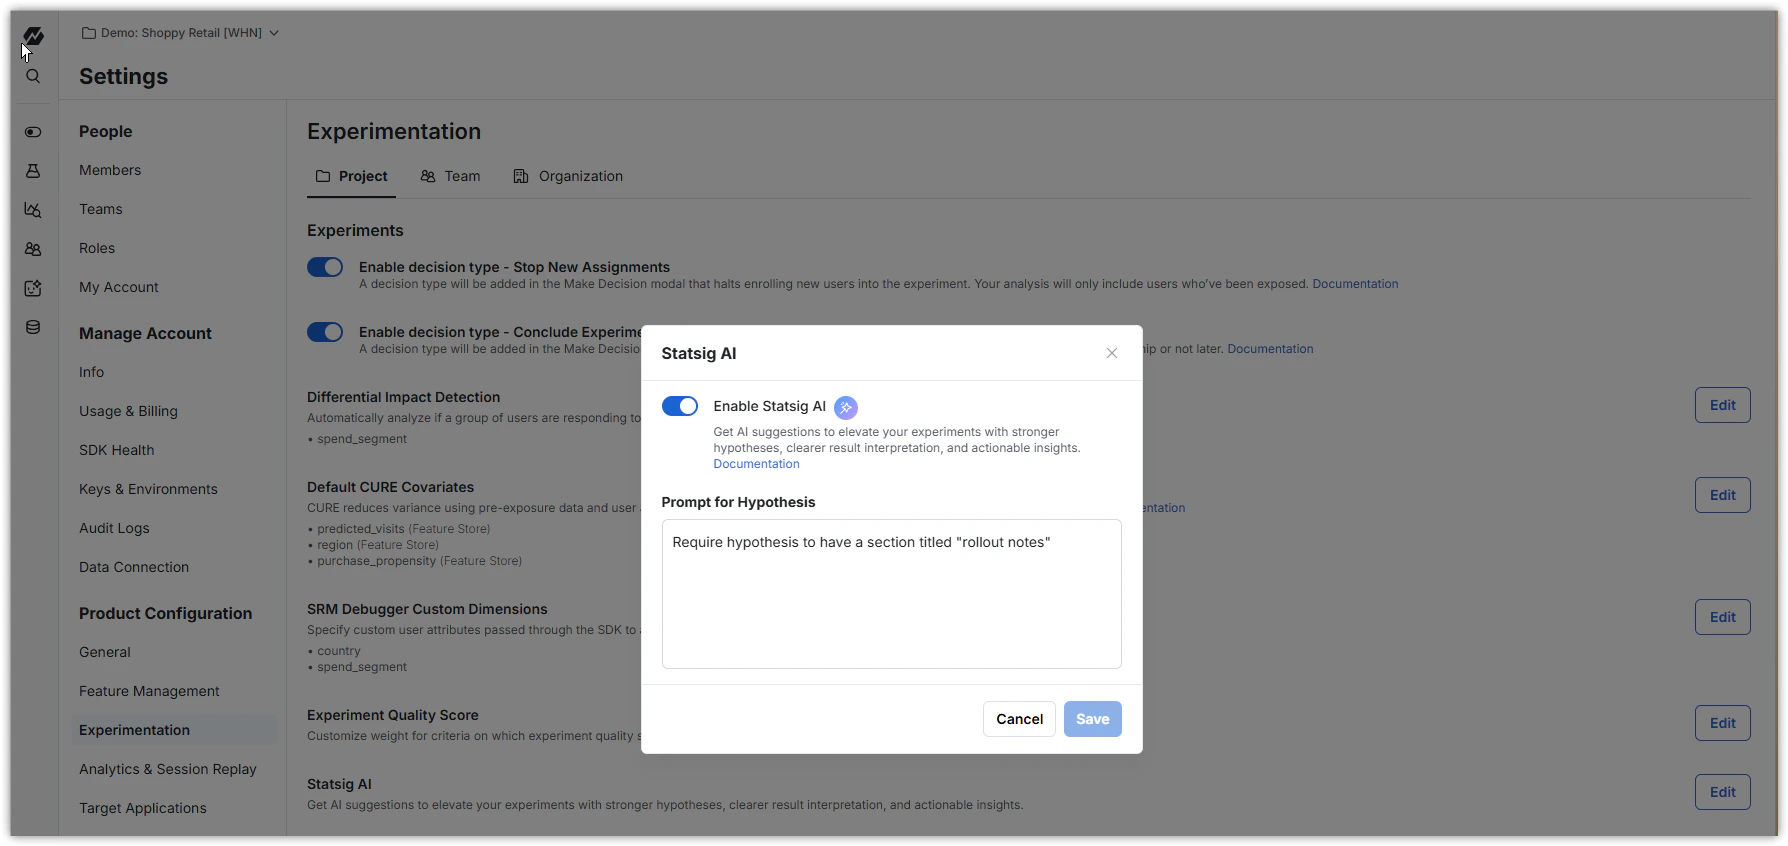Viewport: 1788px width, 846px height.
Task: Click Save in Statsig AI dialog
Action: click(x=1092, y=719)
